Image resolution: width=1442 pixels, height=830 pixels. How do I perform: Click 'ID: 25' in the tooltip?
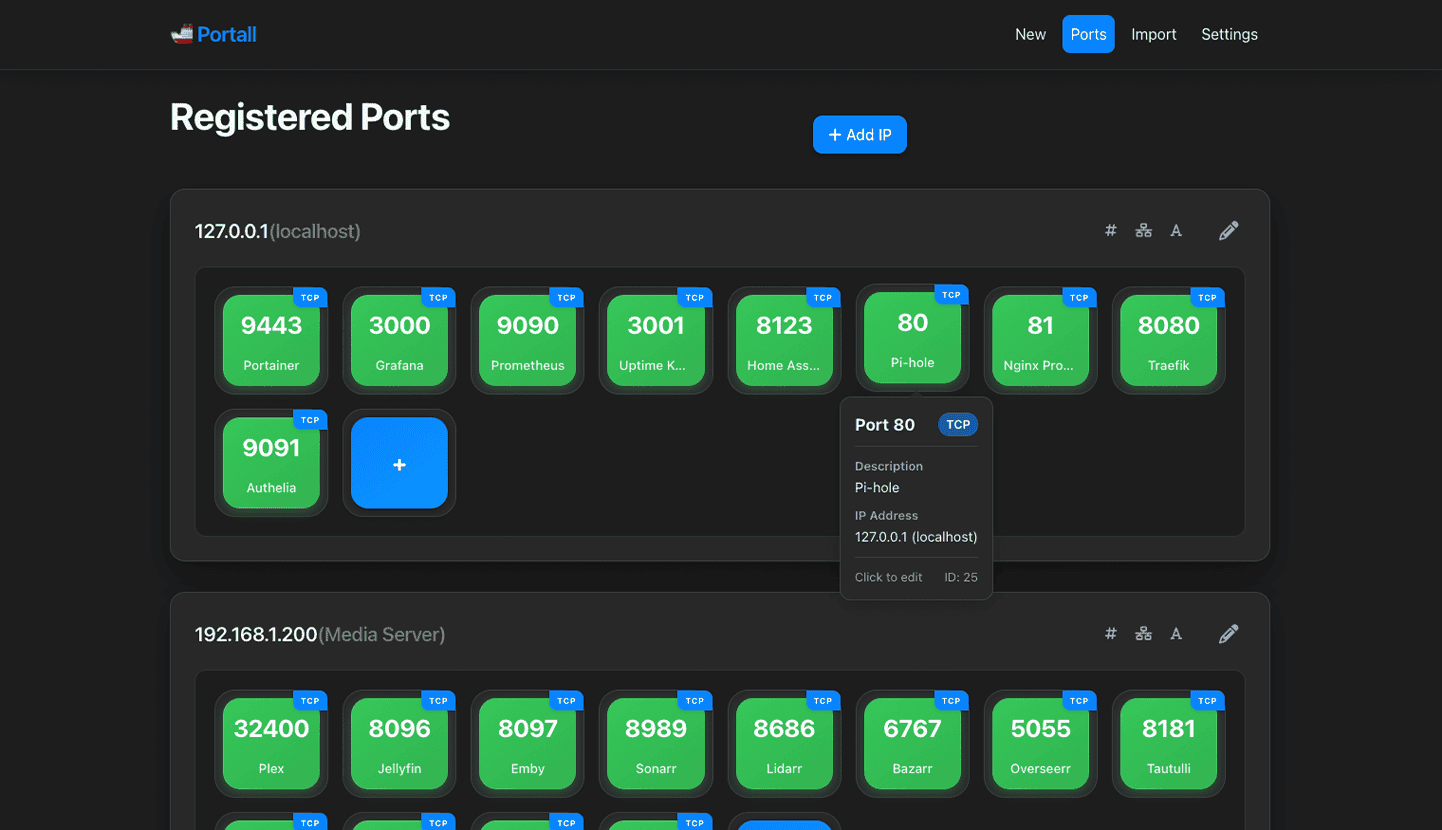pyautogui.click(x=961, y=577)
